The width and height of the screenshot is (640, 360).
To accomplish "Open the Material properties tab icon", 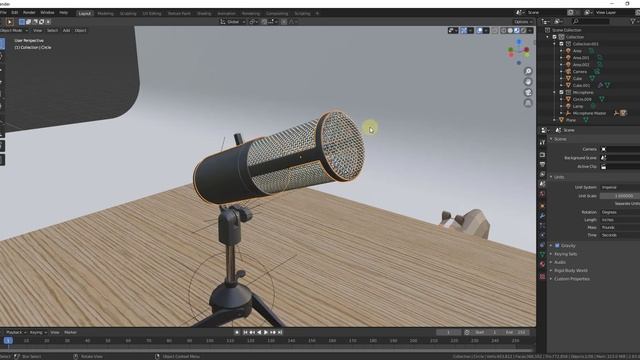I will click(x=542, y=264).
